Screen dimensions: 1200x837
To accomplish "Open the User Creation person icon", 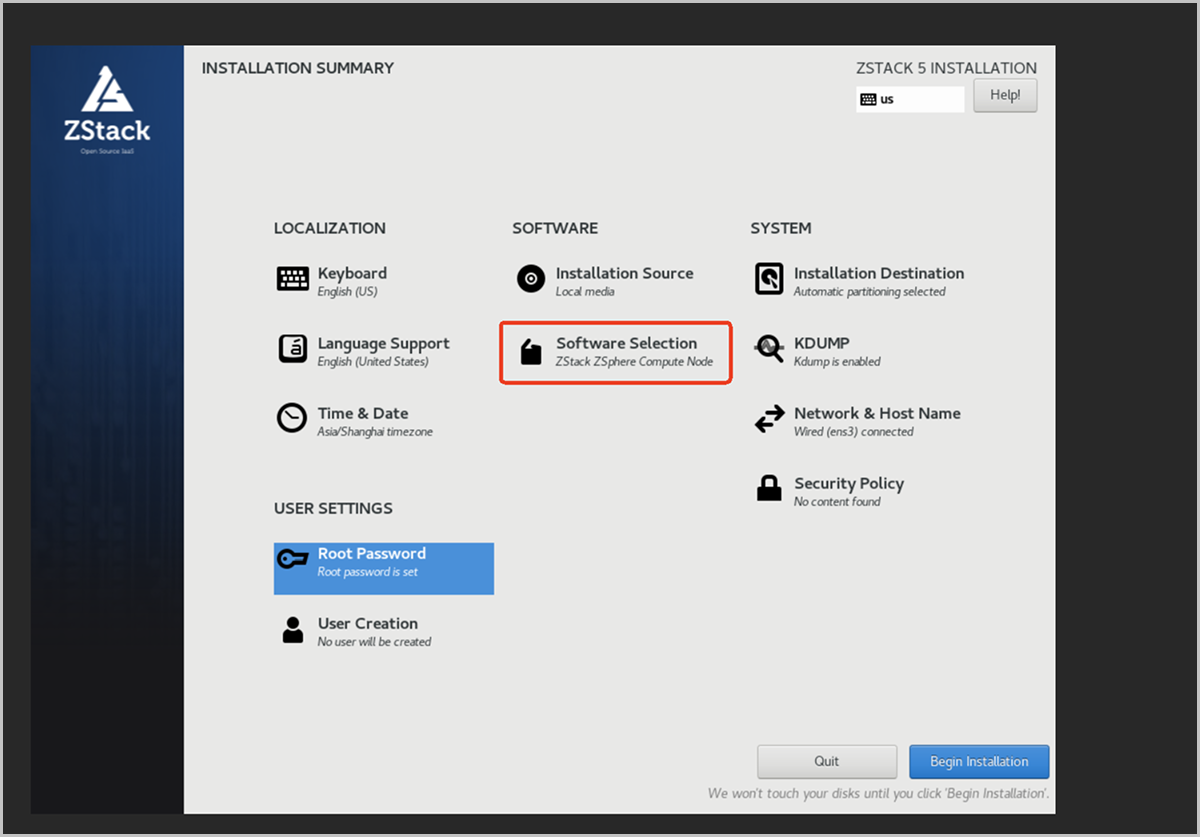I will click(293, 629).
